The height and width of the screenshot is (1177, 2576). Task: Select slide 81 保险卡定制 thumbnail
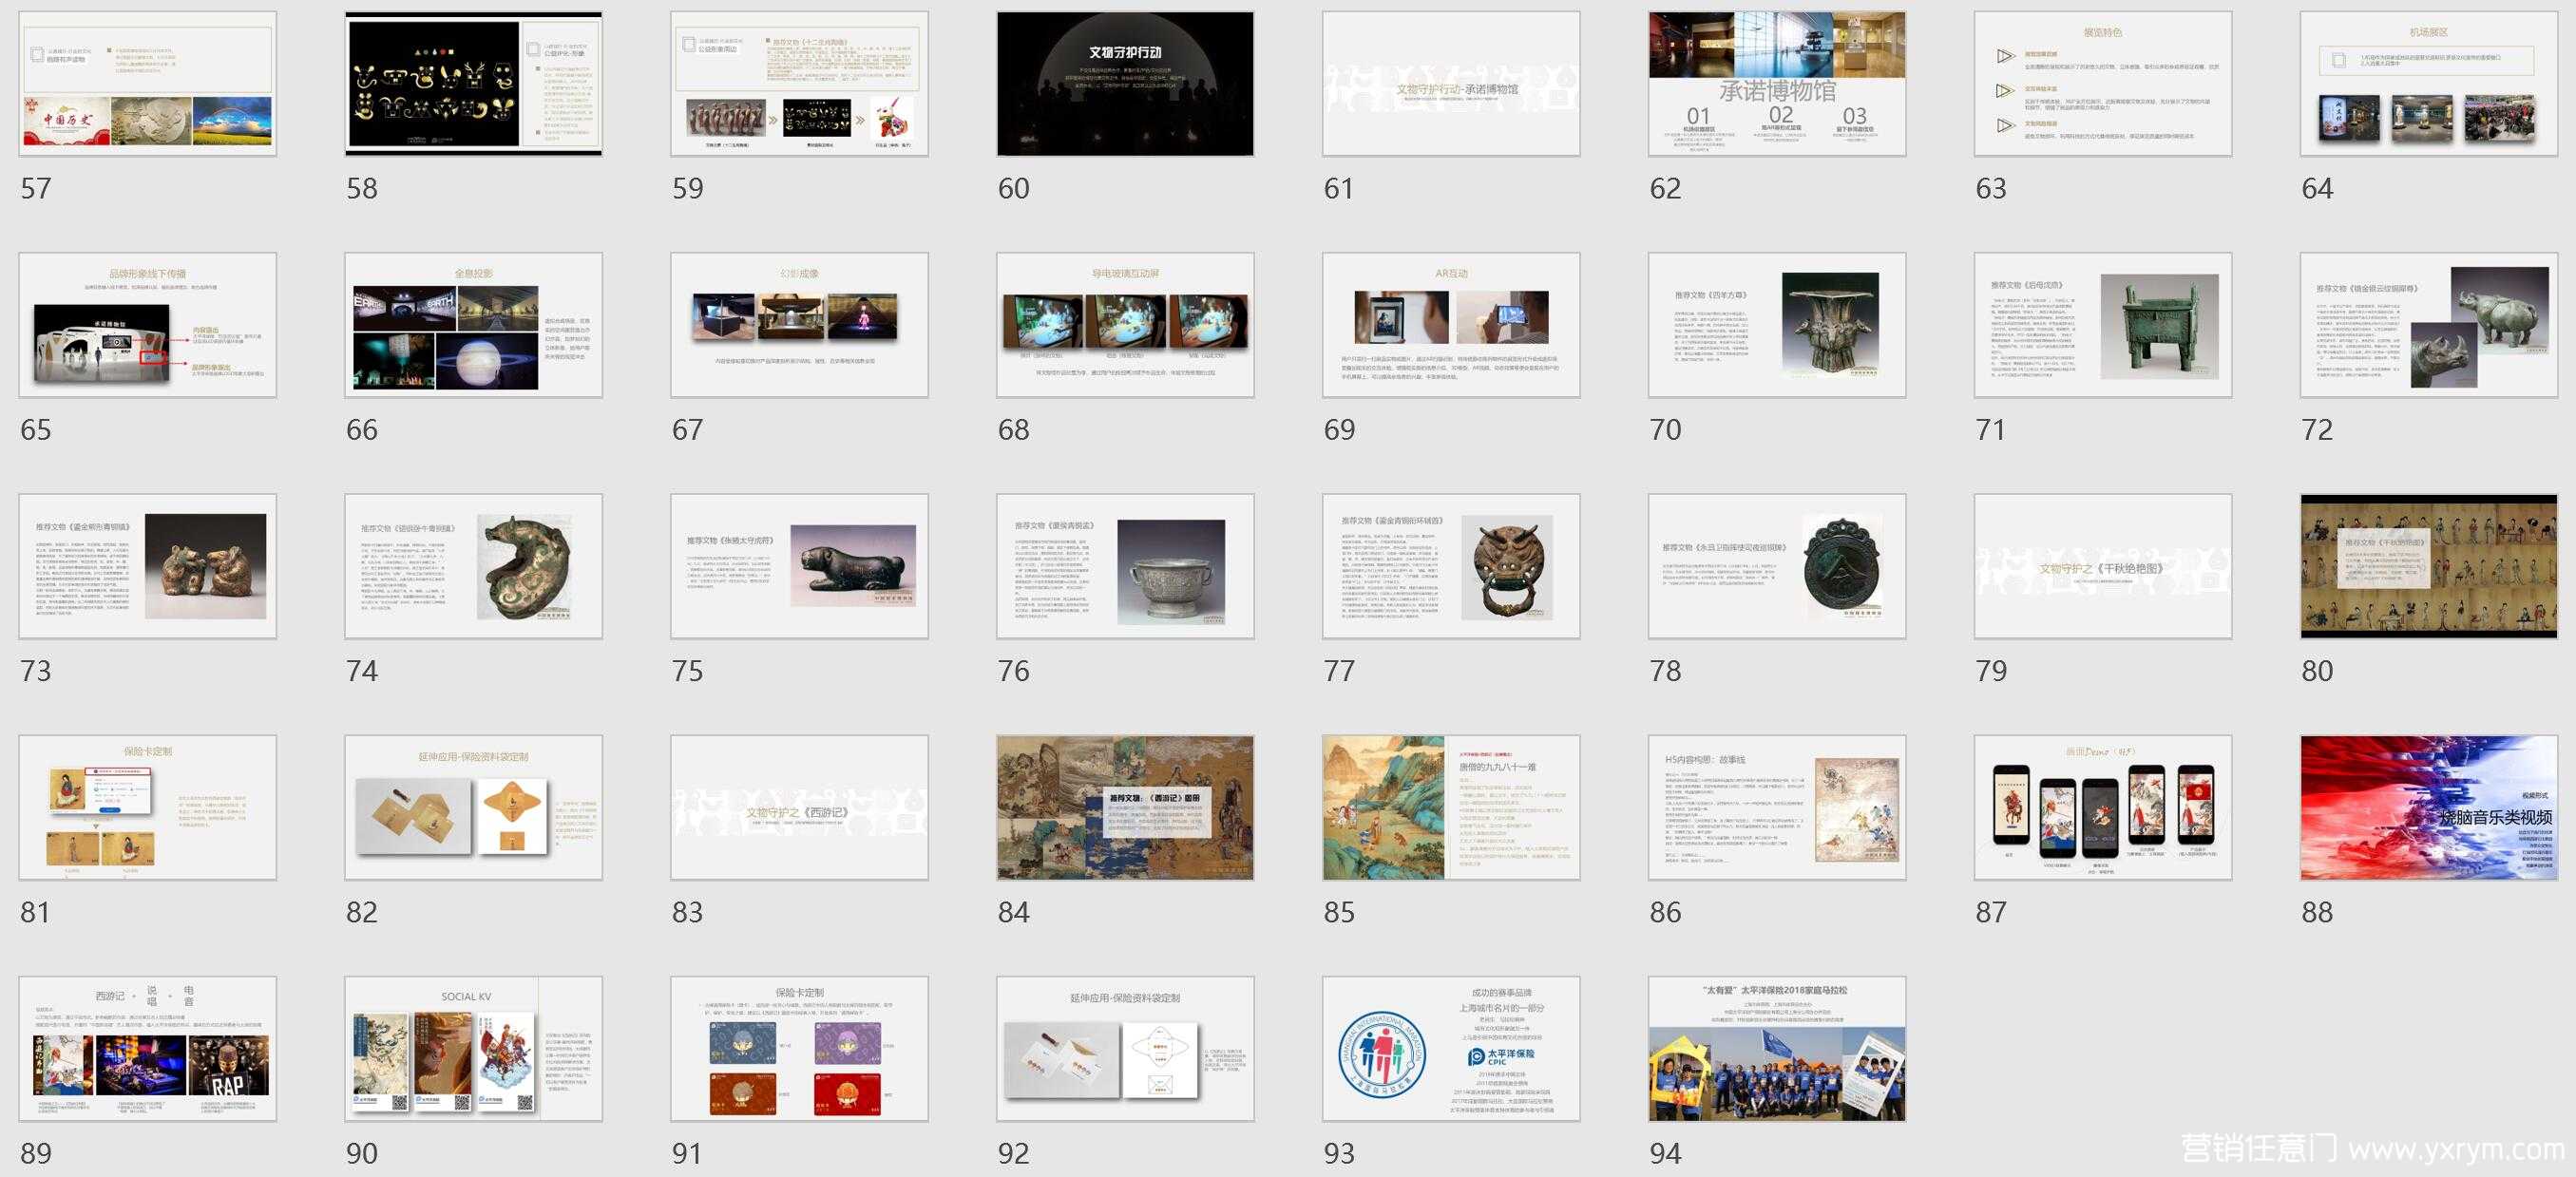pyautogui.click(x=148, y=808)
